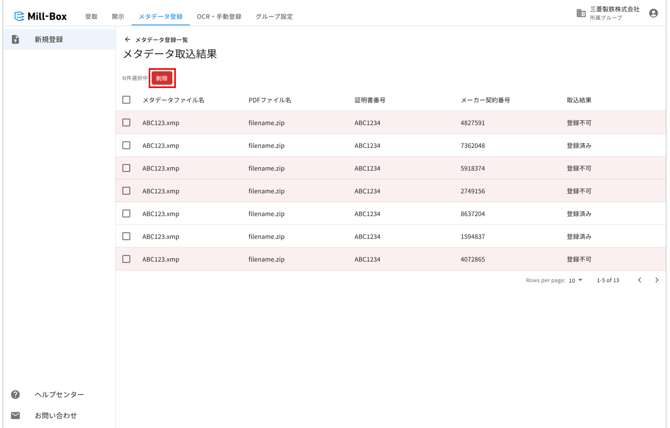Switch to the 受取 tab
The height and width of the screenshot is (428, 670).
[91, 17]
